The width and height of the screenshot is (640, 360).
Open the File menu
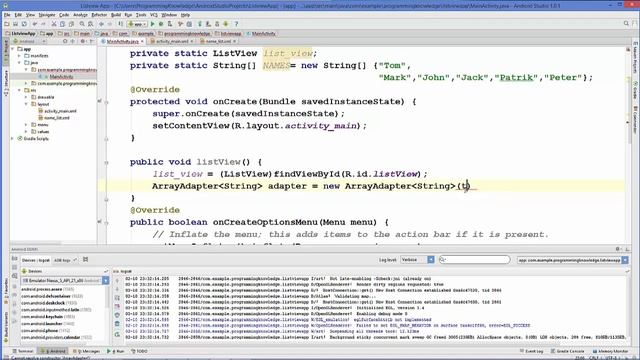coord(7,15)
